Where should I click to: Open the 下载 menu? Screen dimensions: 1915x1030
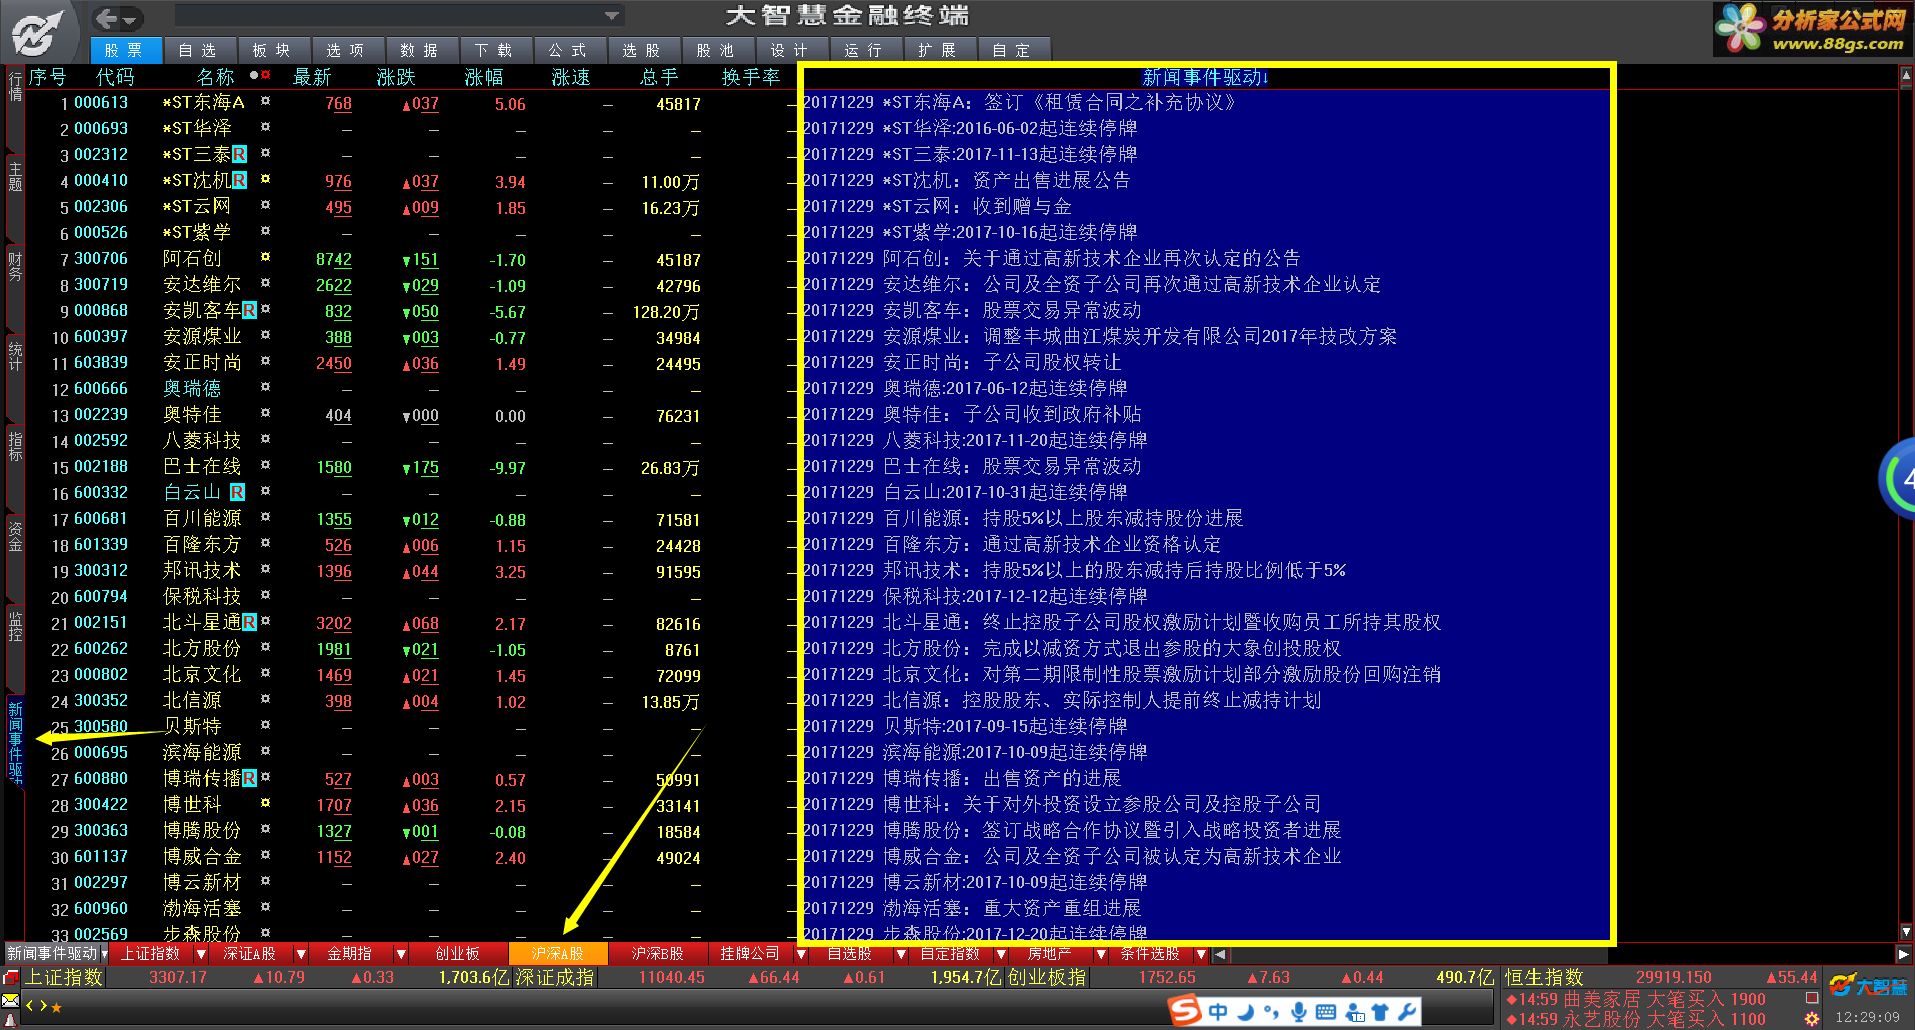click(x=494, y=50)
